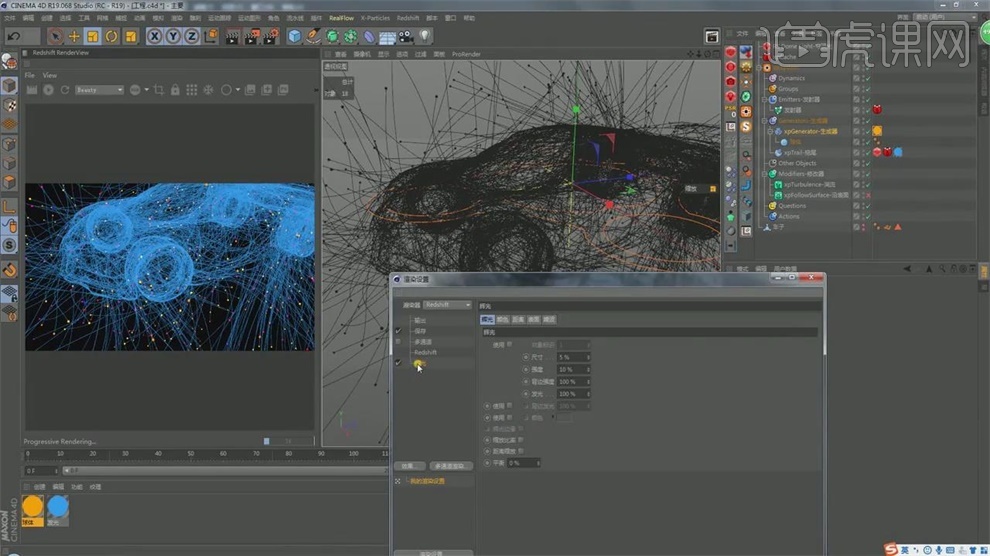Select the Rotate tool
The width and height of the screenshot is (990, 556).
pyautogui.click(x=111, y=36)
